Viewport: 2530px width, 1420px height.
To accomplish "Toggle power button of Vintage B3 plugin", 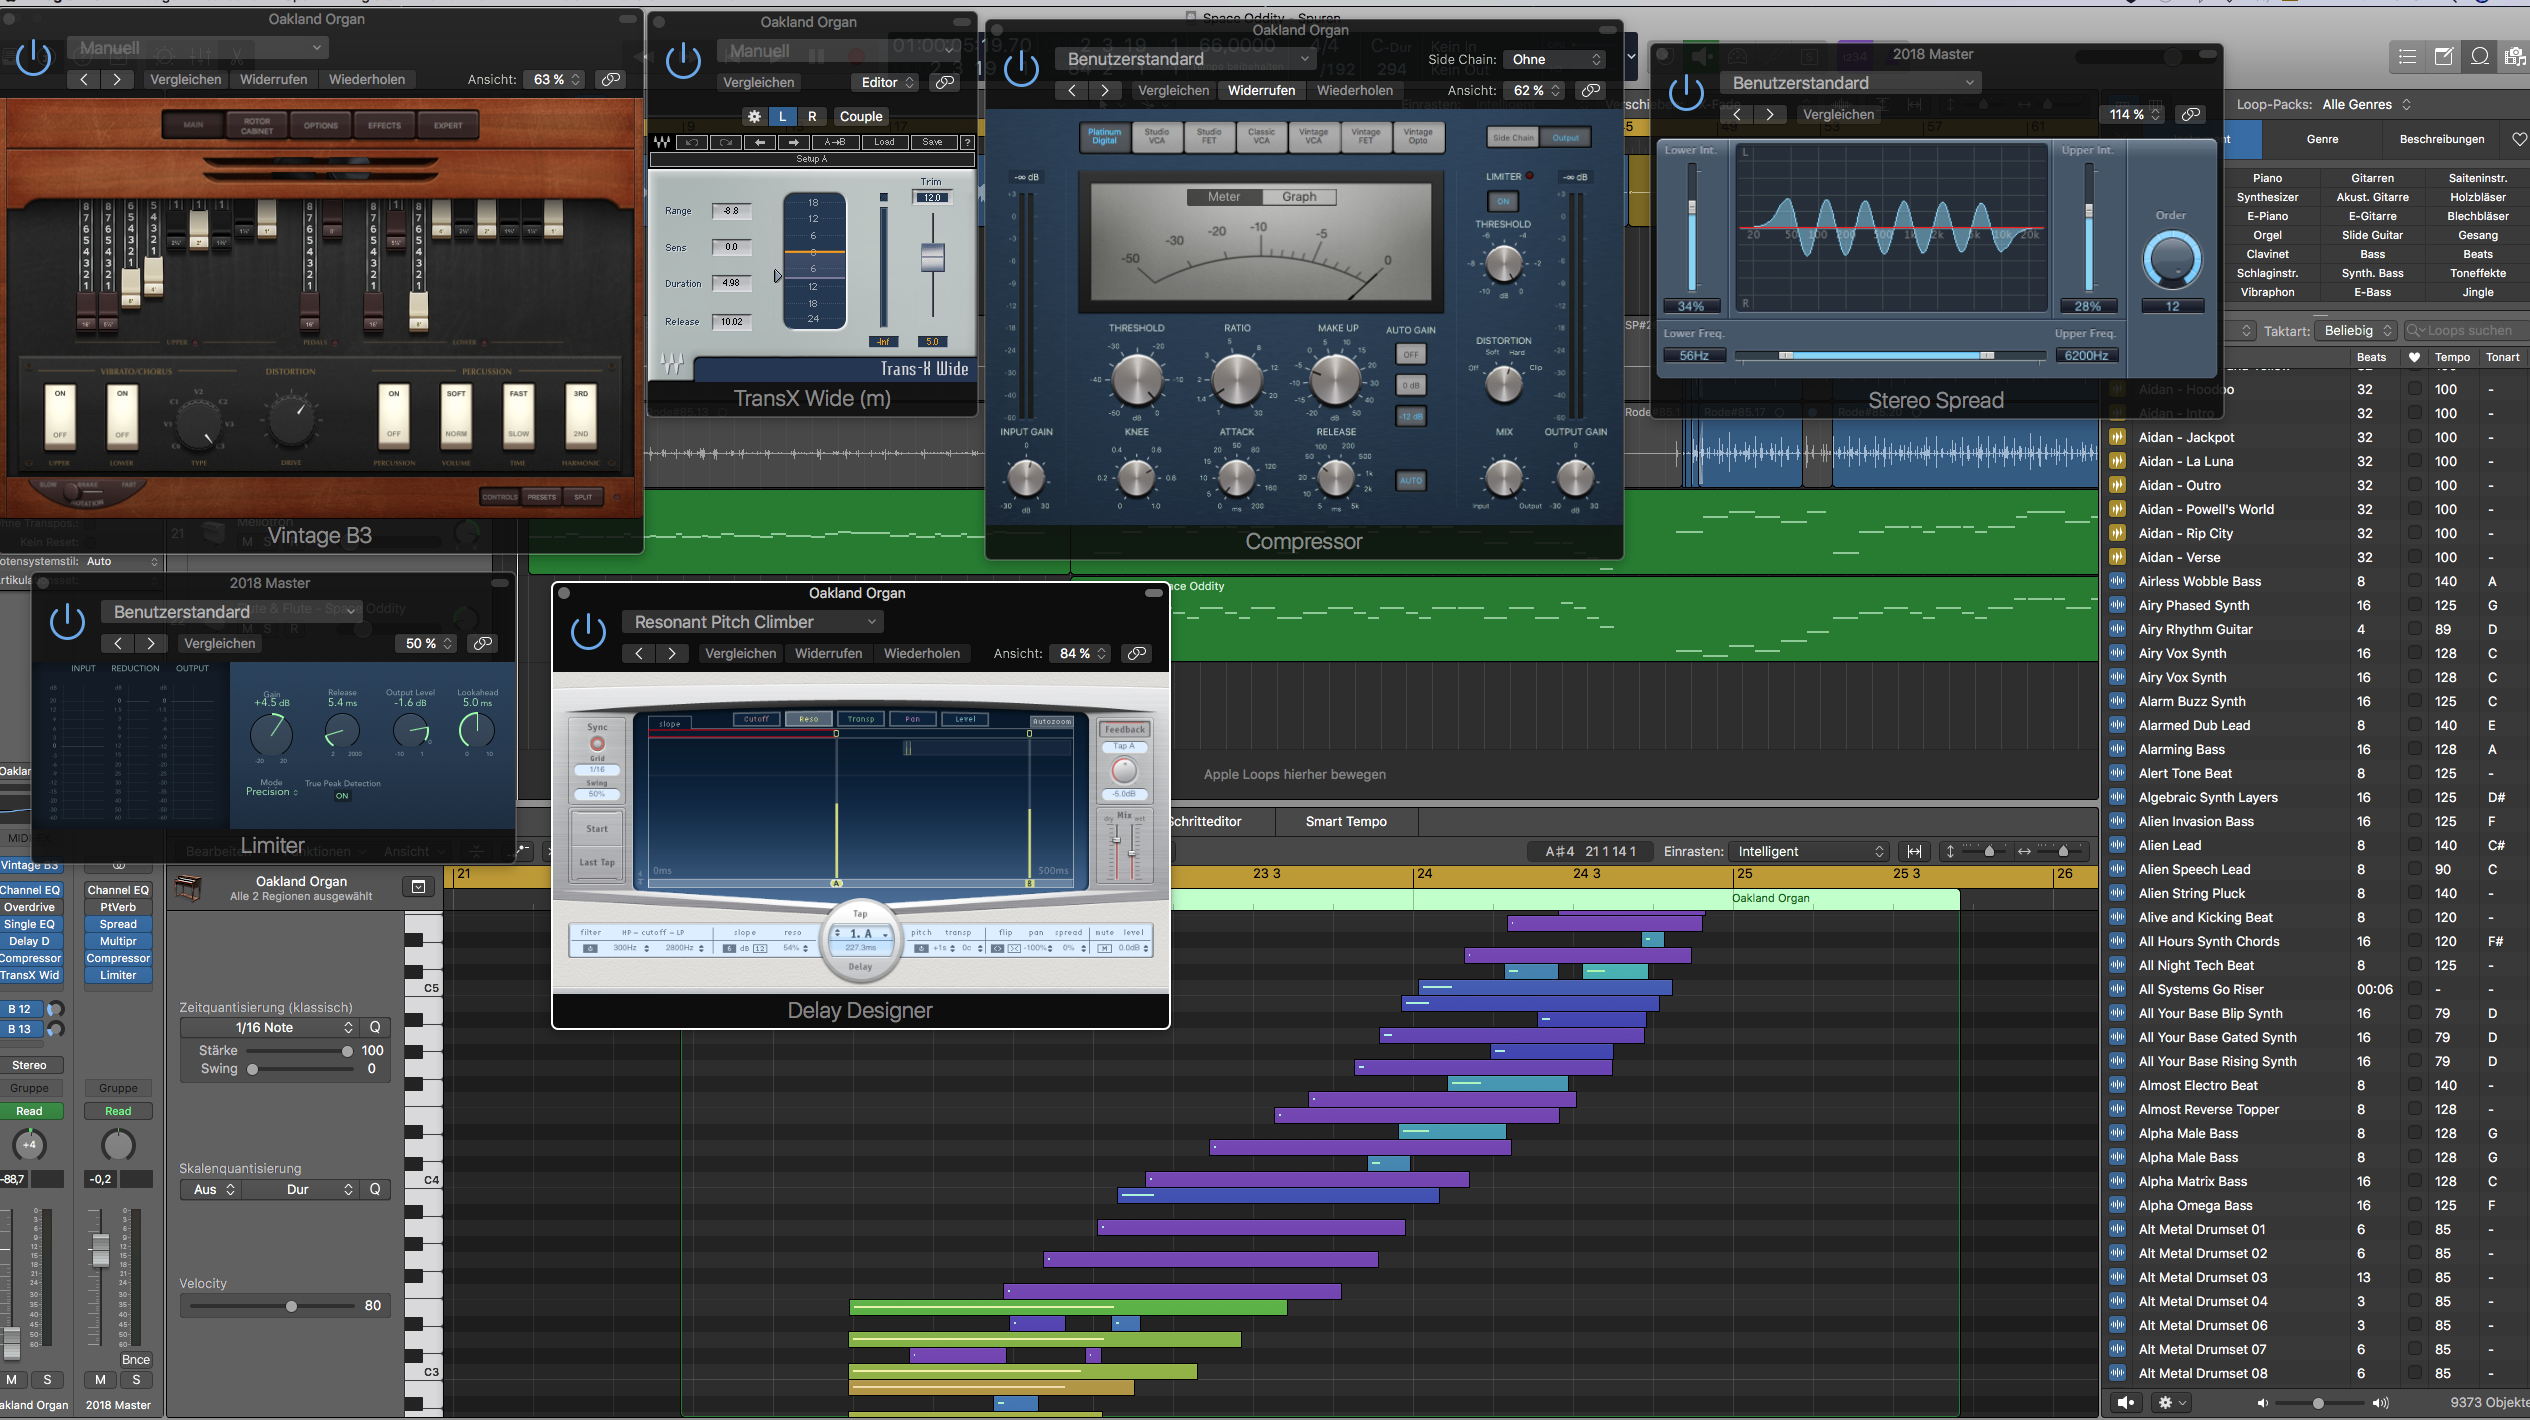I will click(x=34, y=58).
